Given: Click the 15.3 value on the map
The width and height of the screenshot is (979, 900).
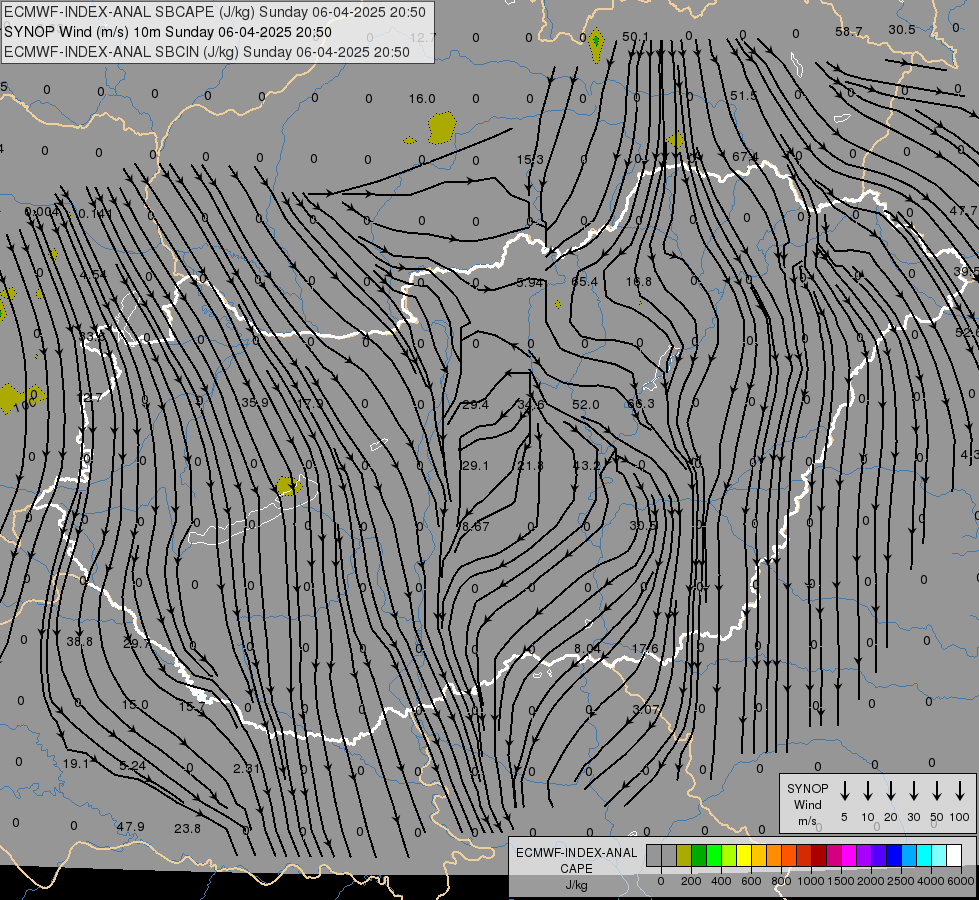Looking at the screenshot, I should pos(530,160).
